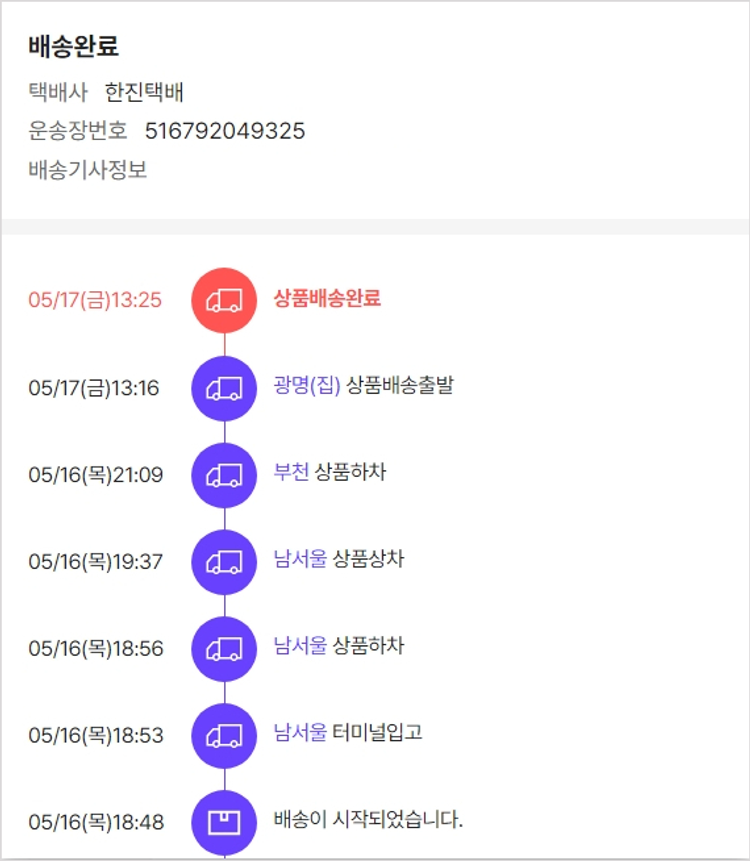
Task: Click the 05/17(금)13:25 timestamp
Action: [95, 300]
